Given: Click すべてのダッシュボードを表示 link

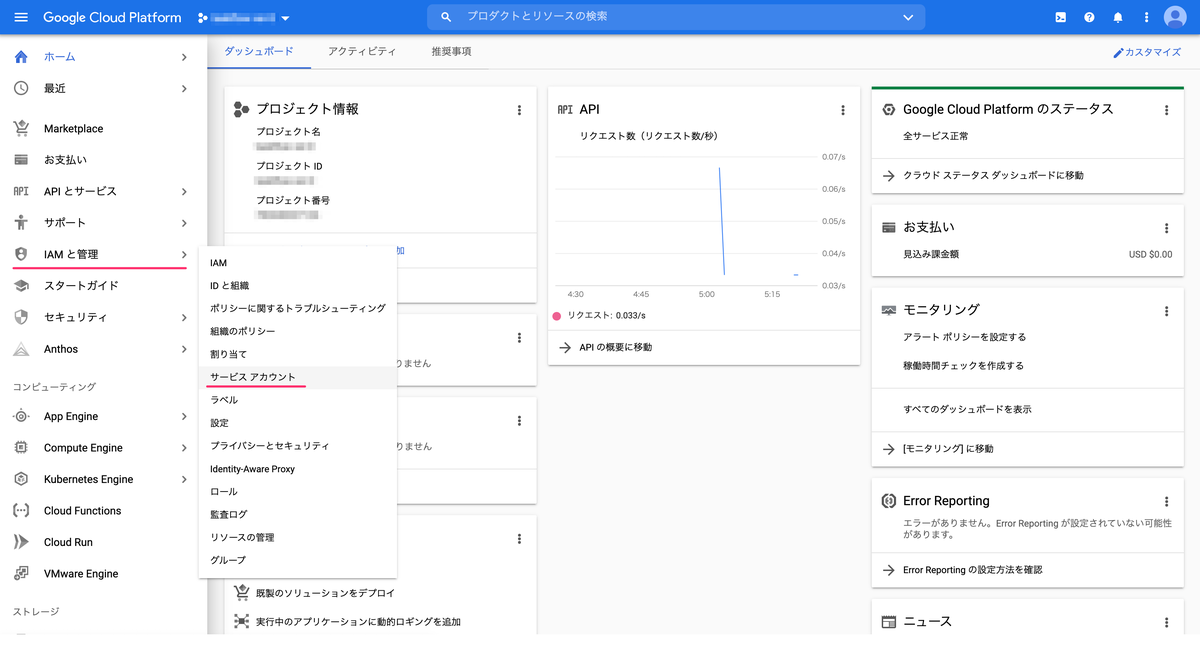Looking at the screenshot, I should 967,409.
